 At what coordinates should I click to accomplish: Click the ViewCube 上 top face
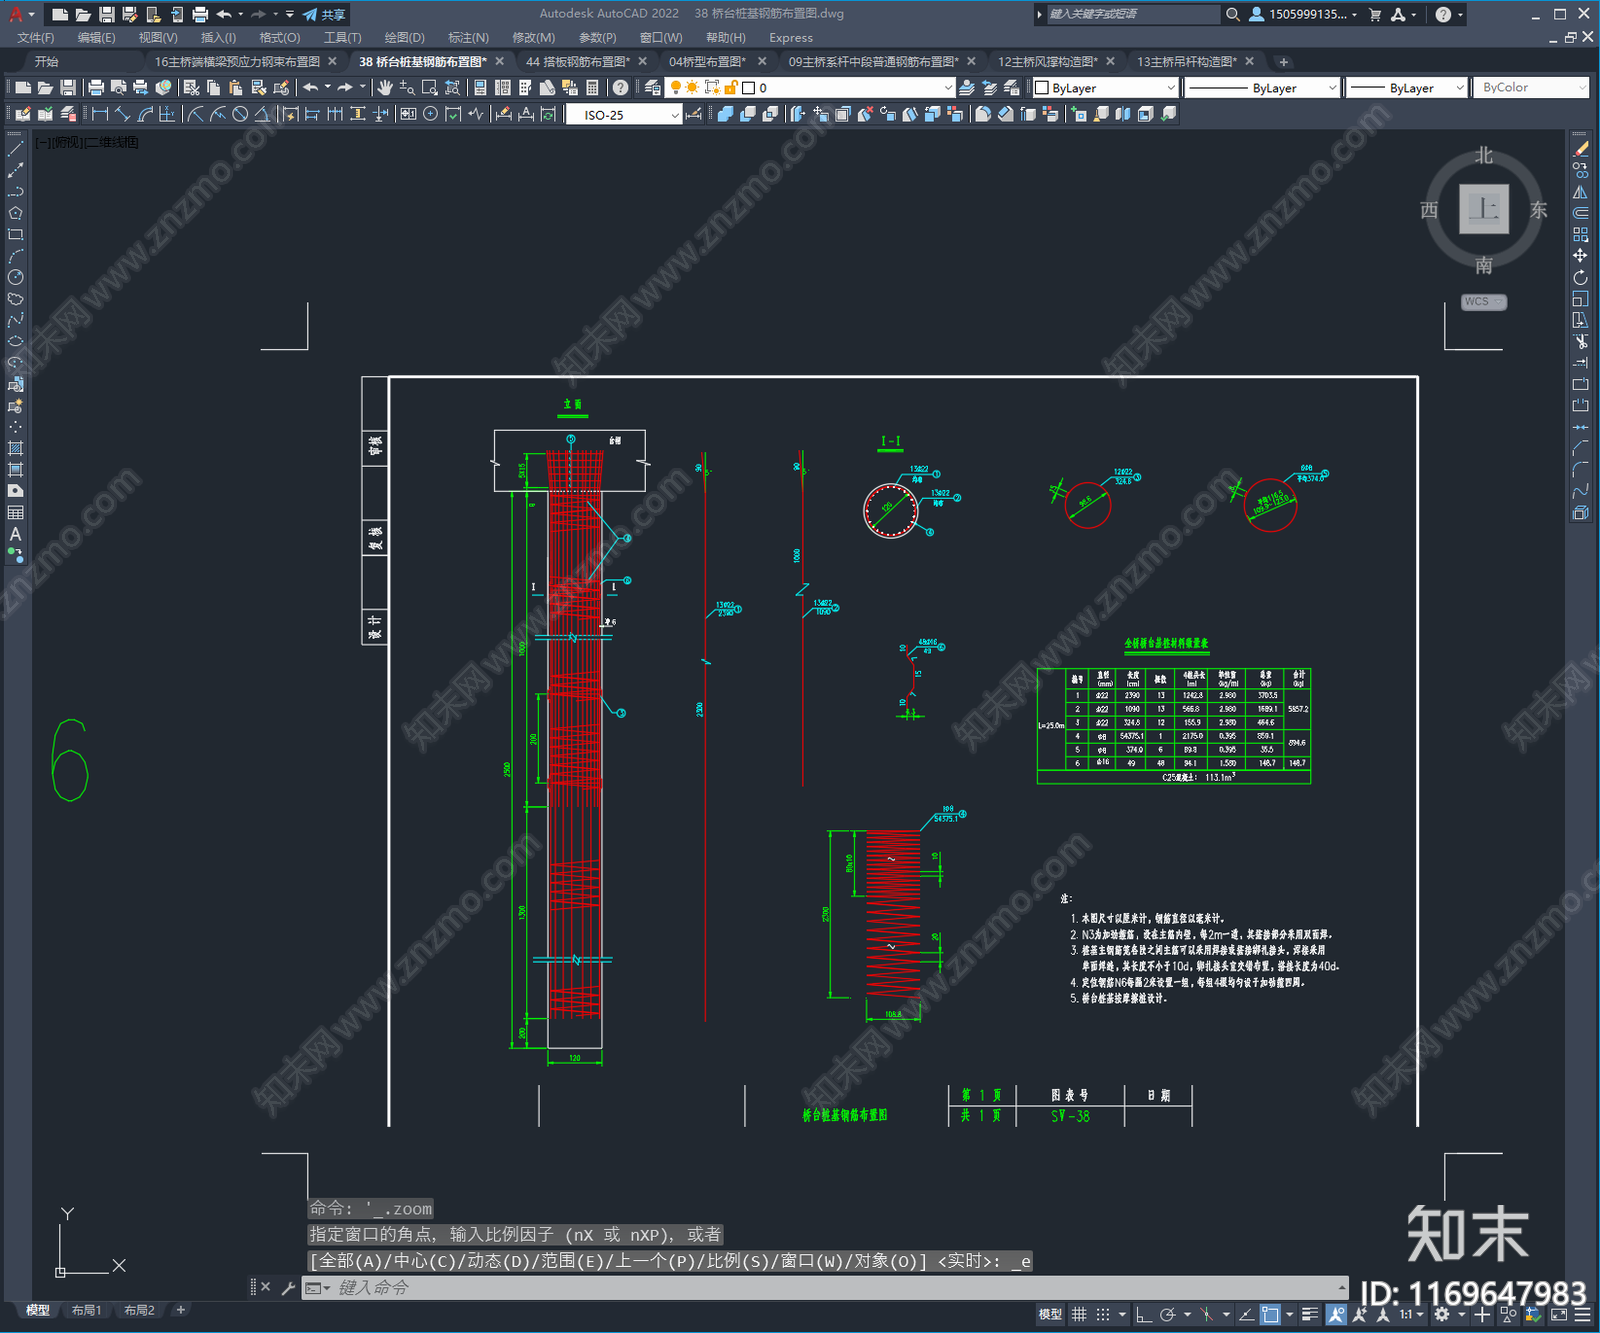coord(1483,209)
